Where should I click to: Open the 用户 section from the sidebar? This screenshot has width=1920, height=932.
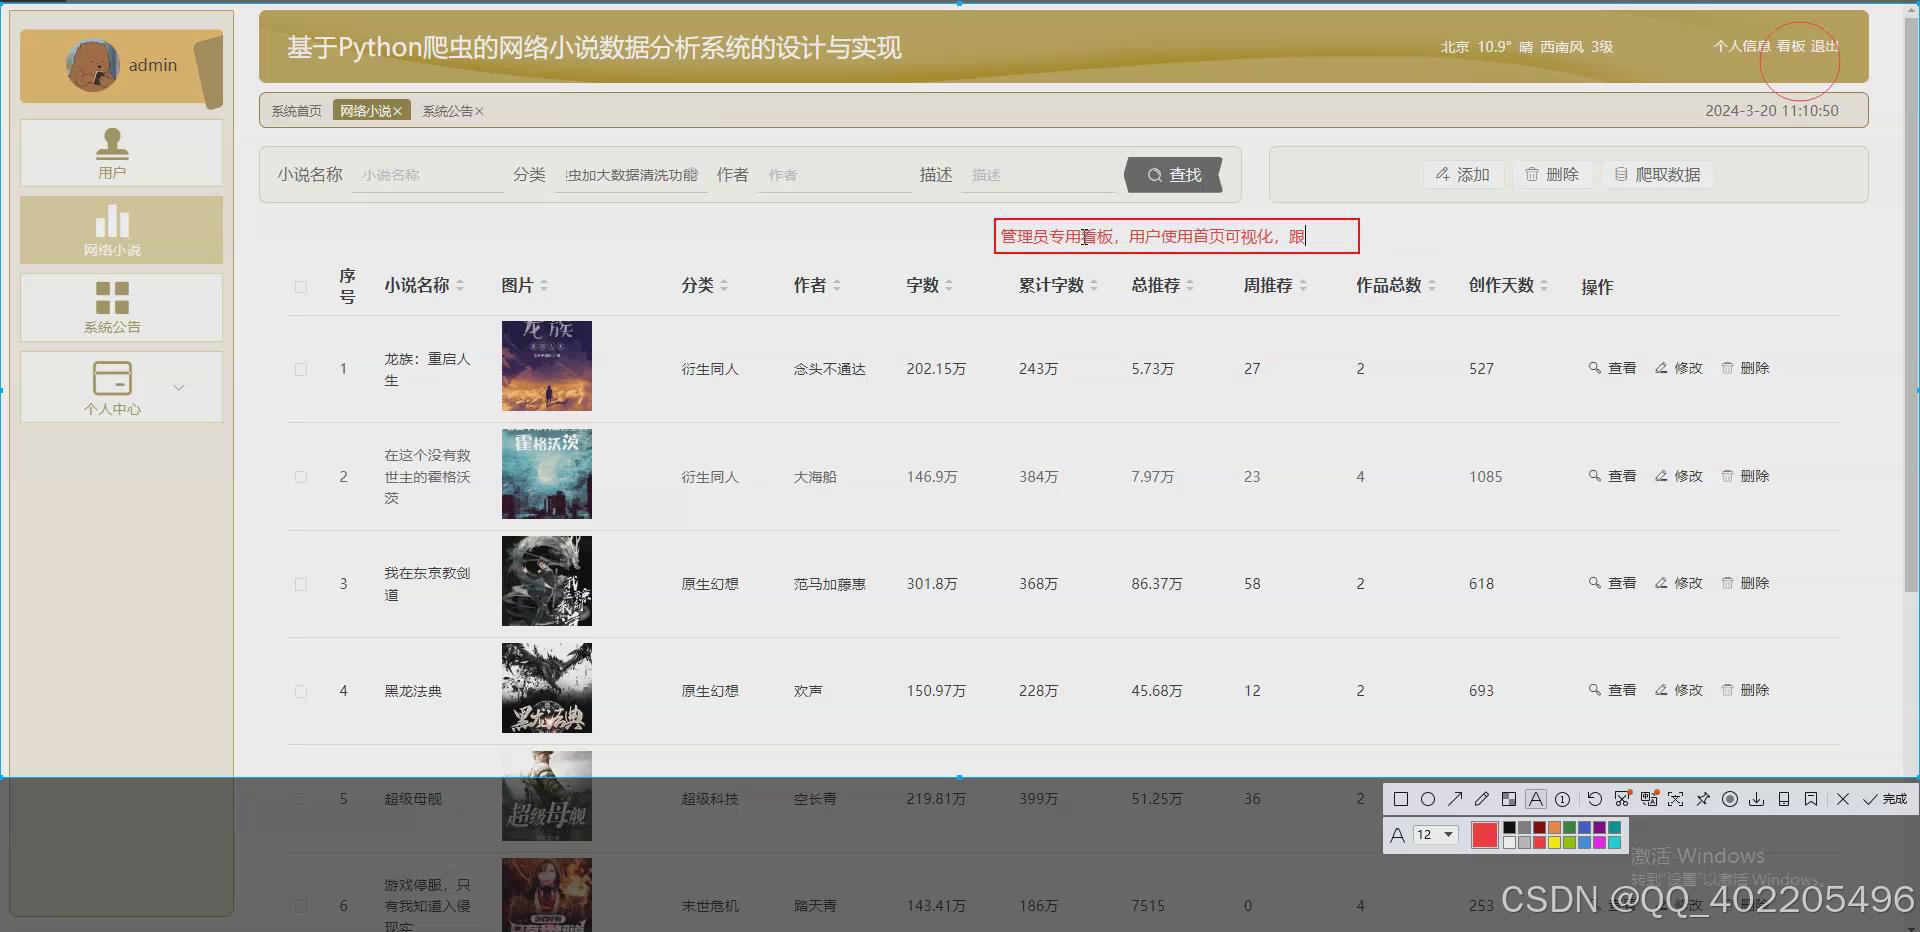(111, 153)
